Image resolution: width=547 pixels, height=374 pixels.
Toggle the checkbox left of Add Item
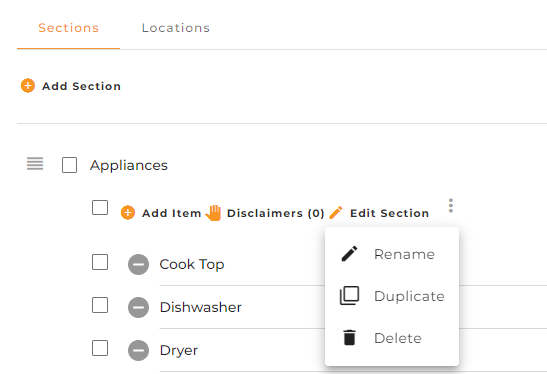point(100,208)
